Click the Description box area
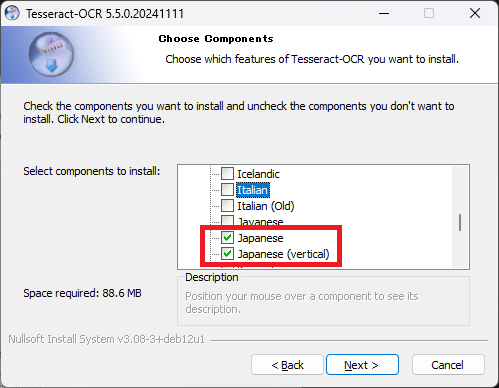Viewport: 499px width, 388px height. (323, 301)
